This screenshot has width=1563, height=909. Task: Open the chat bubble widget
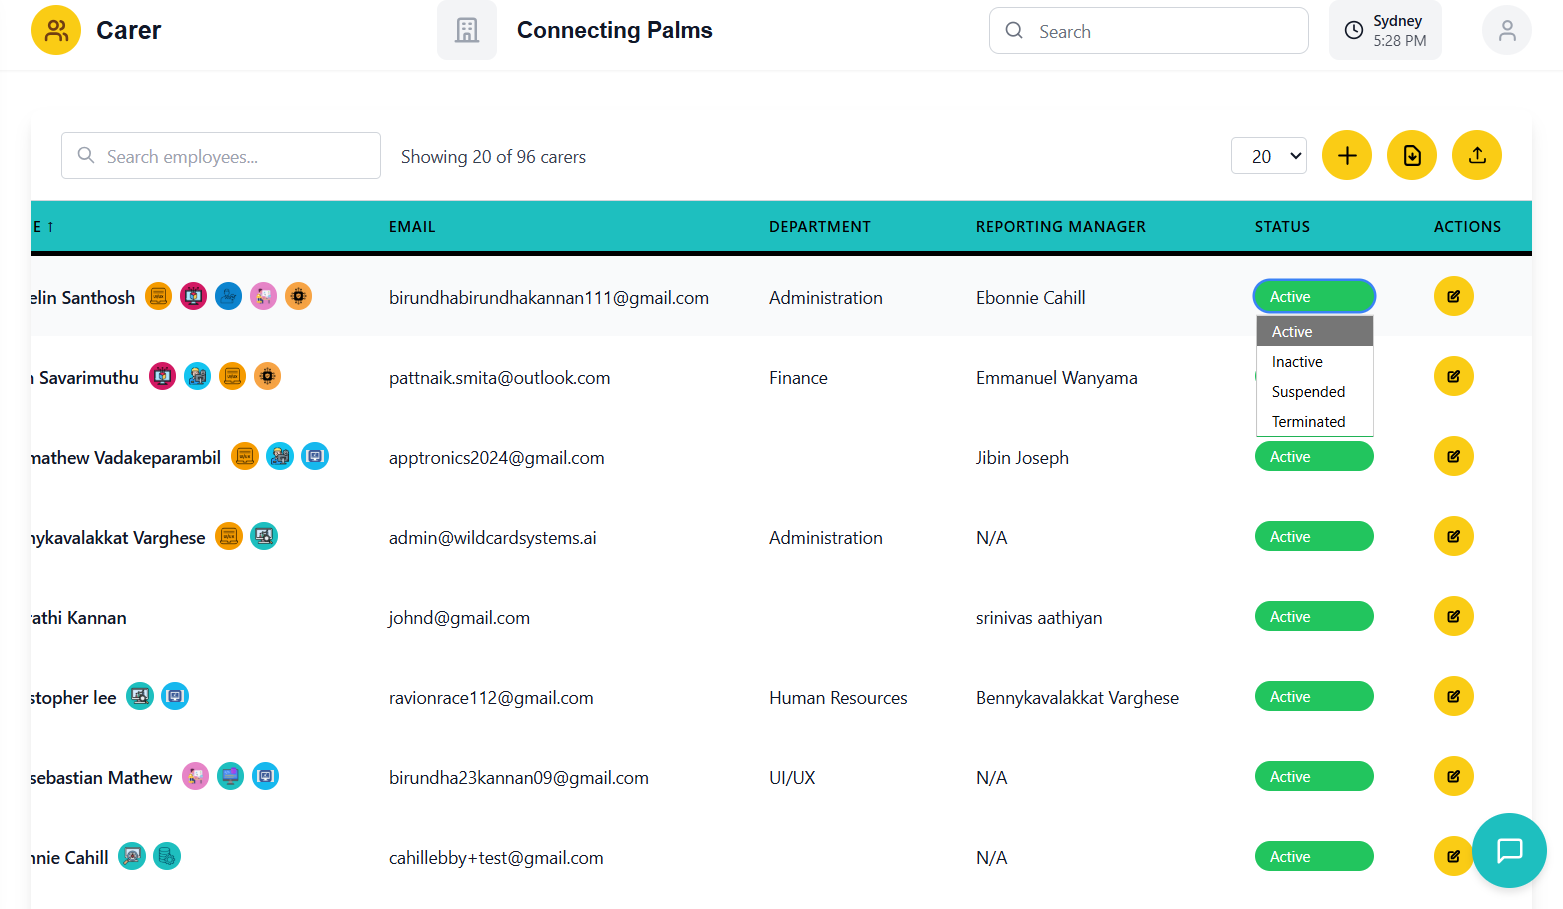coord(1509,850)
